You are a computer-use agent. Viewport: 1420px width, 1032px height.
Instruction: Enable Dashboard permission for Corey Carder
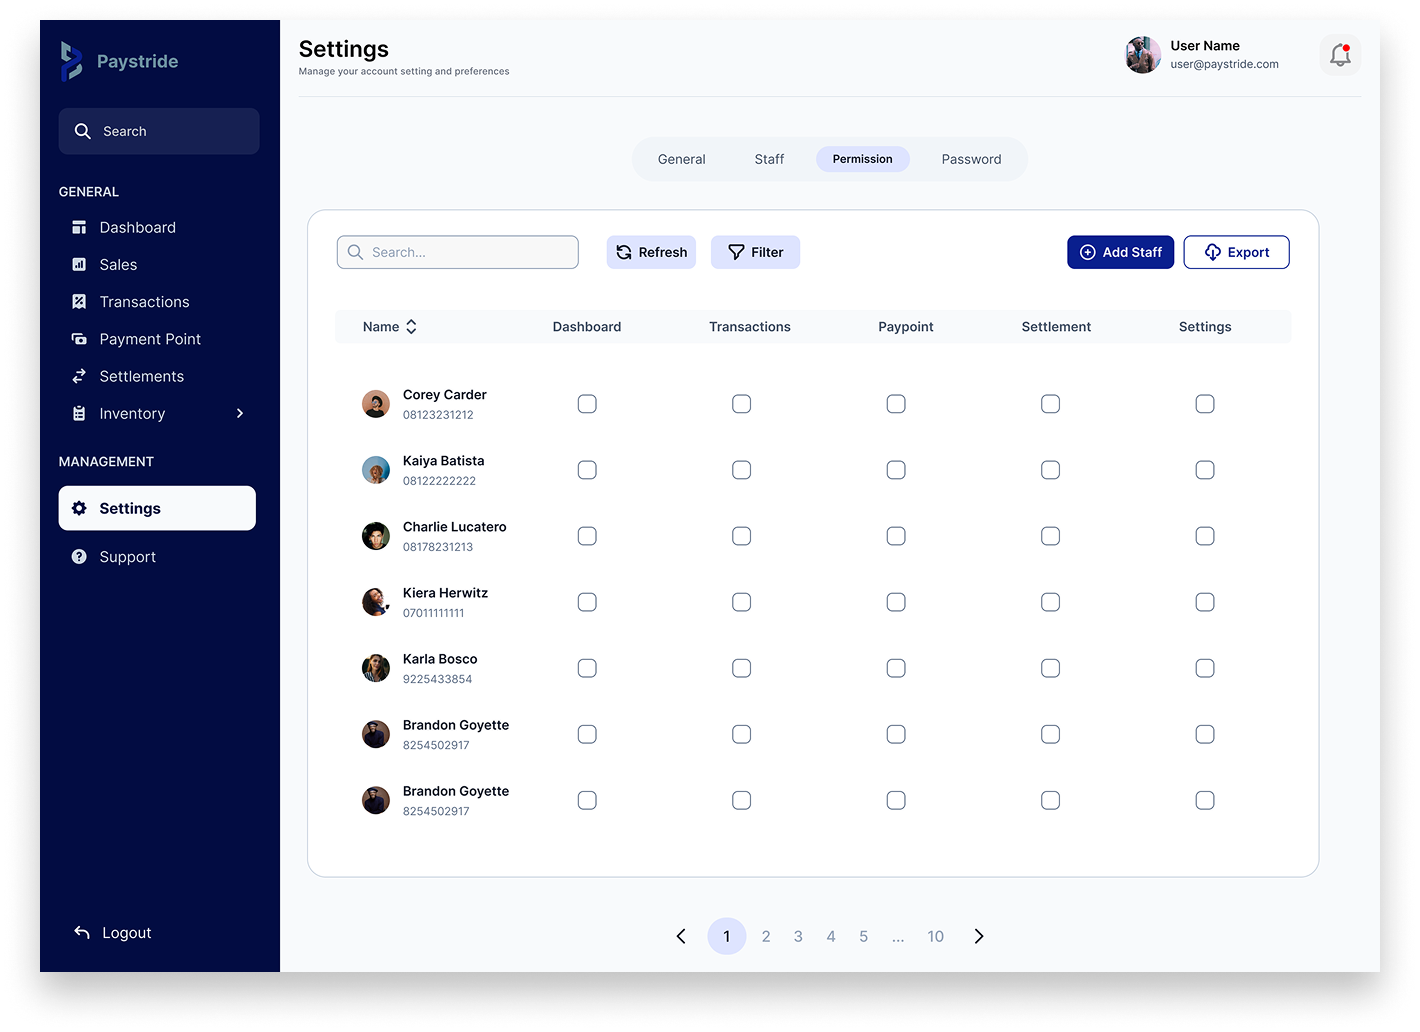click(x=587, y=404)
